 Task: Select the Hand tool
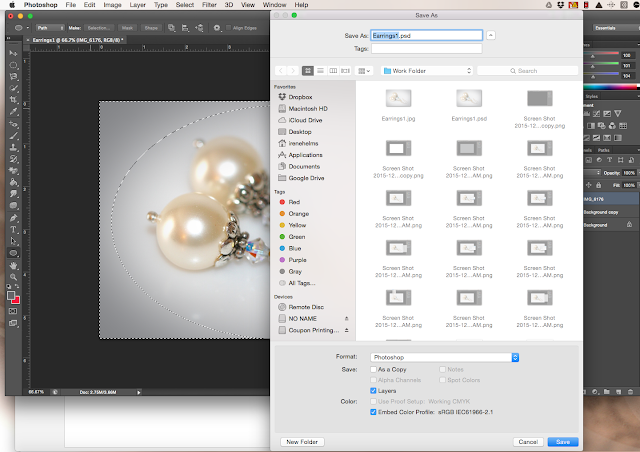point(13,265)
